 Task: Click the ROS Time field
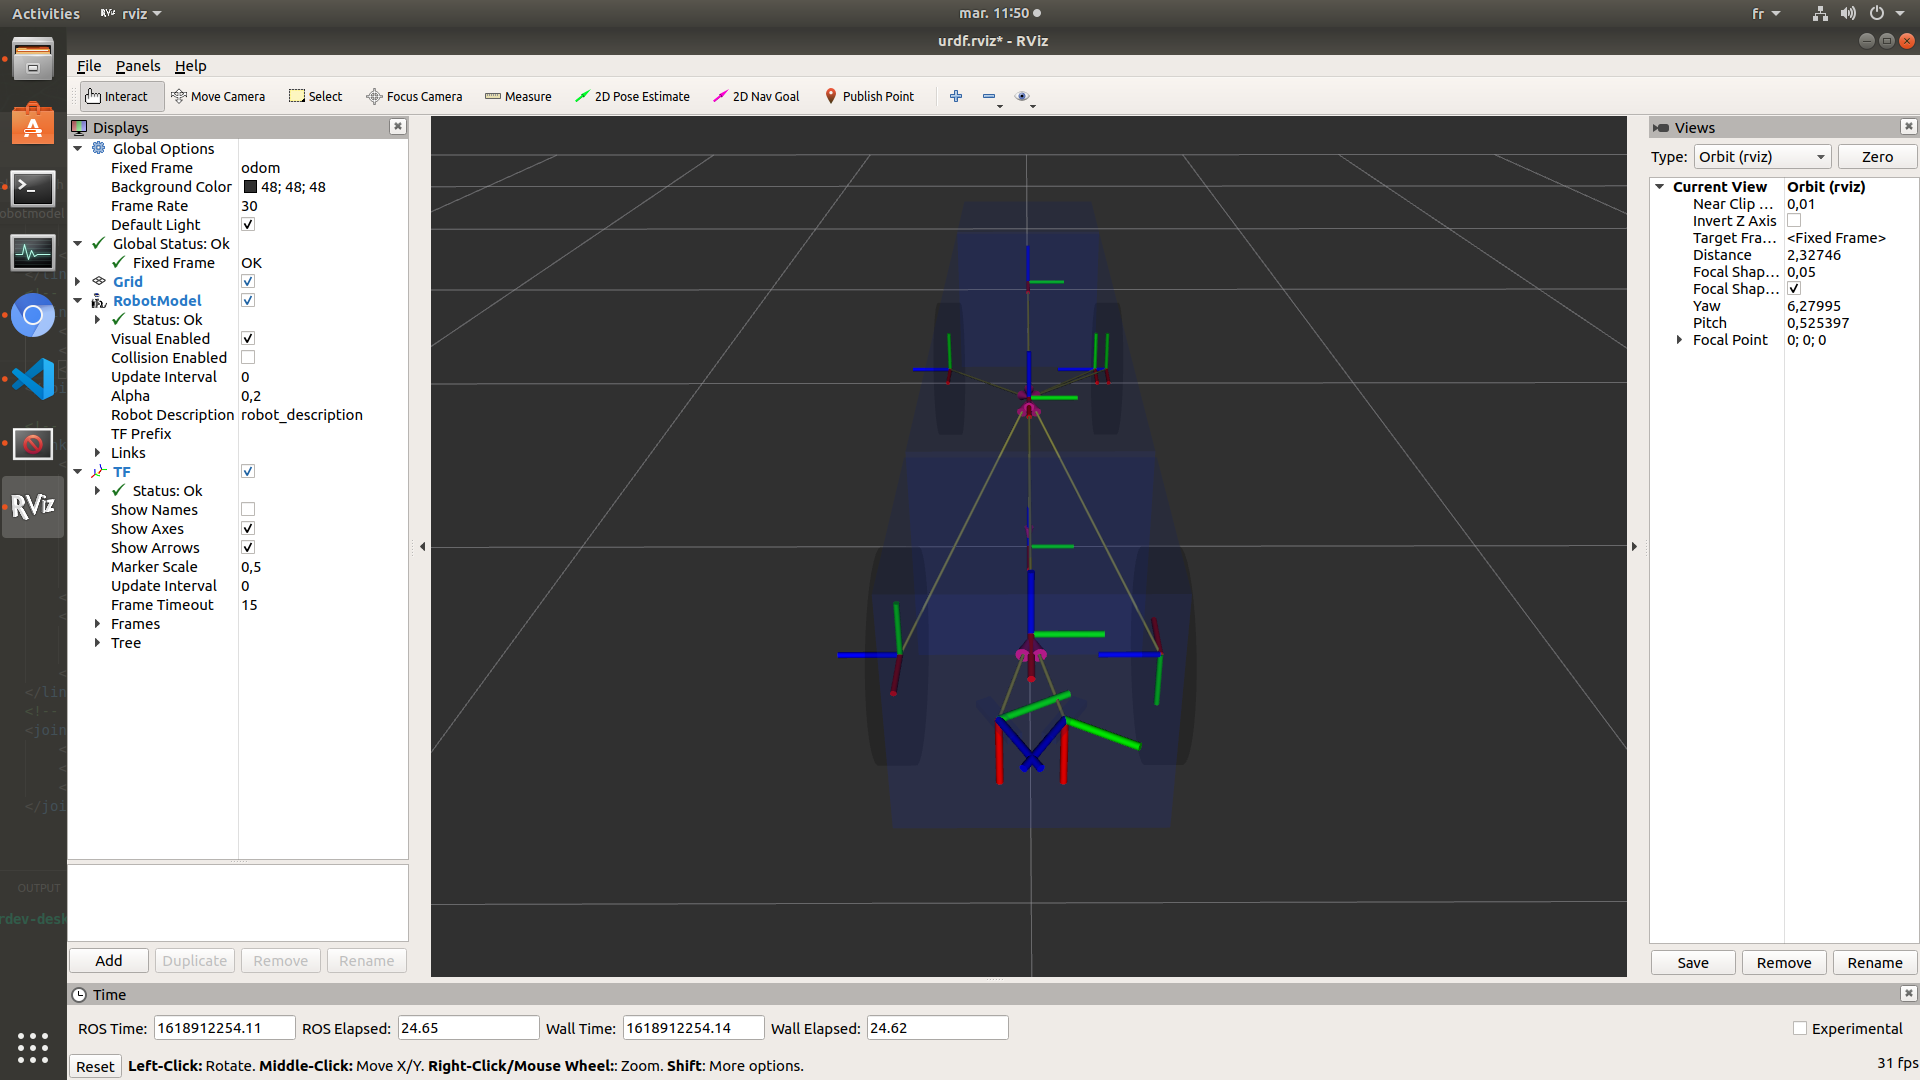224,1028
